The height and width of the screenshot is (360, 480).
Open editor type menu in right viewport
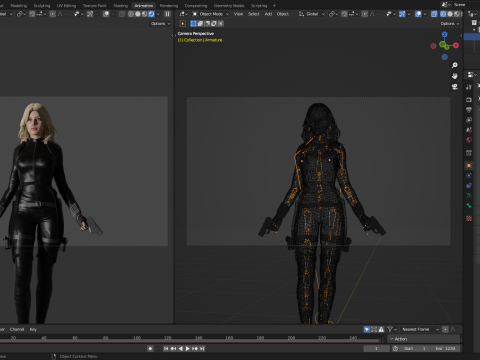tap(183, 14)
